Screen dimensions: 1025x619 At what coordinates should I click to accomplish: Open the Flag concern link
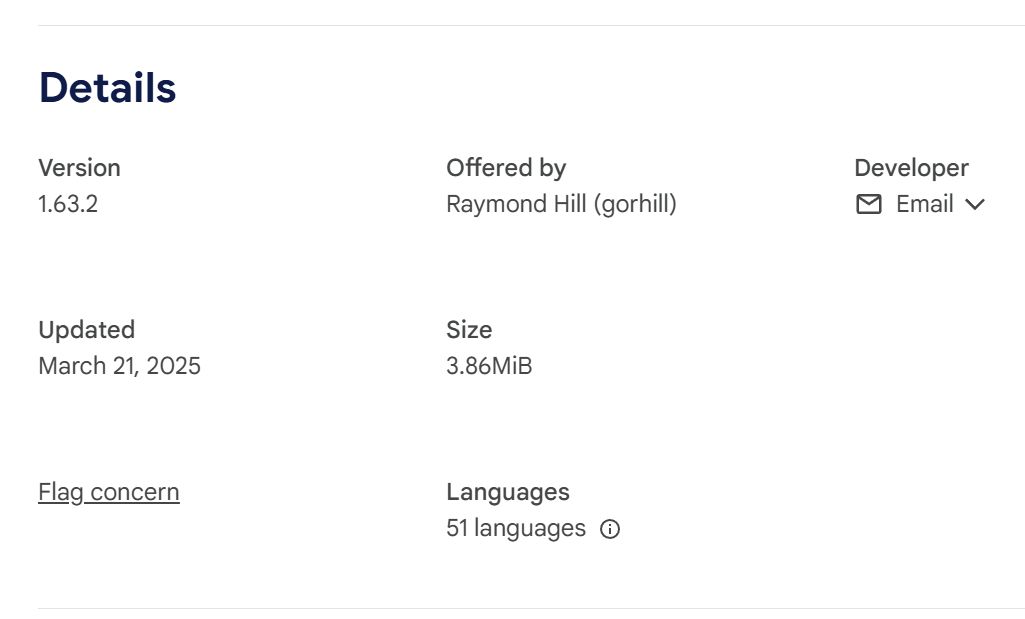109,492
